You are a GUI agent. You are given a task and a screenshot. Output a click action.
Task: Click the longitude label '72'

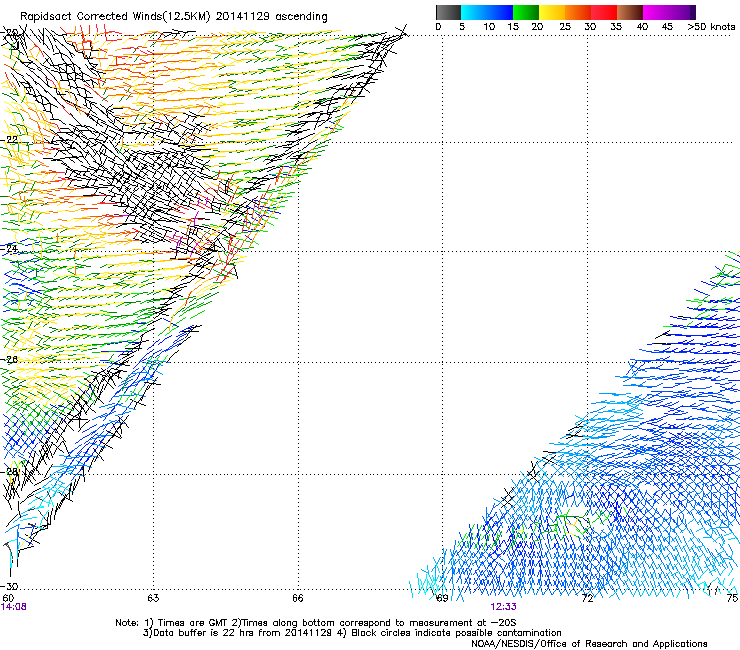(587, 598)
